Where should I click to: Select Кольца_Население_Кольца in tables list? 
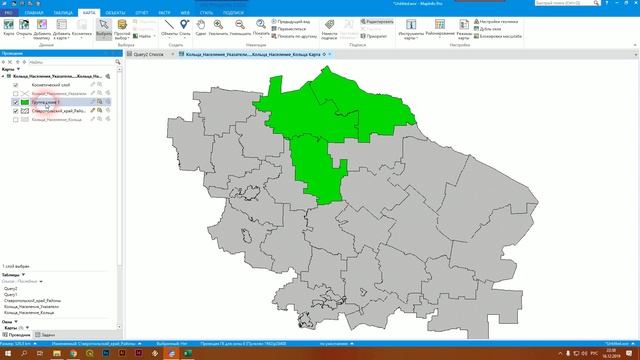point(29,312)
